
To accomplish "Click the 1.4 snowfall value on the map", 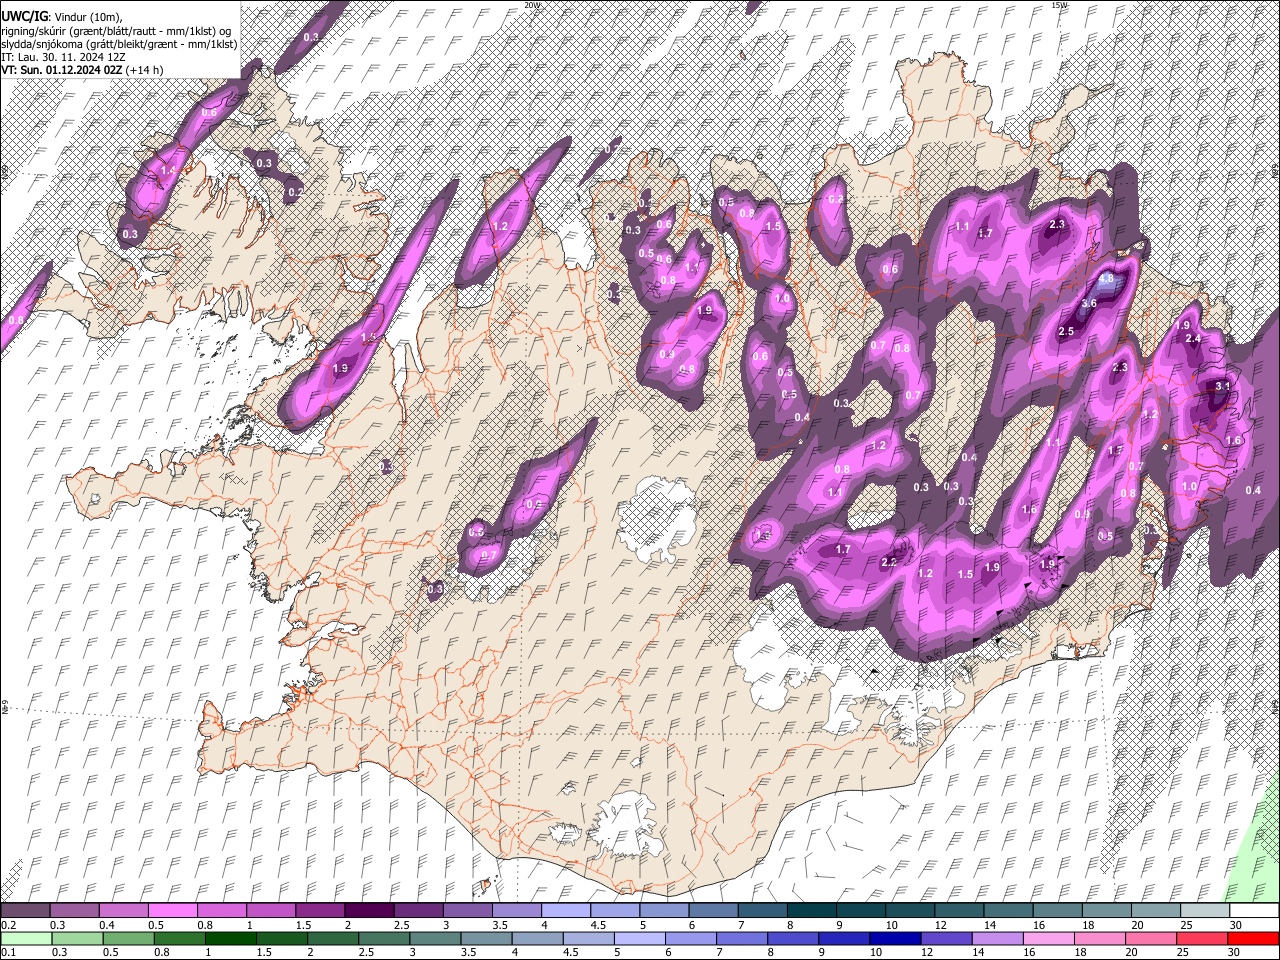I will point(168,171).
